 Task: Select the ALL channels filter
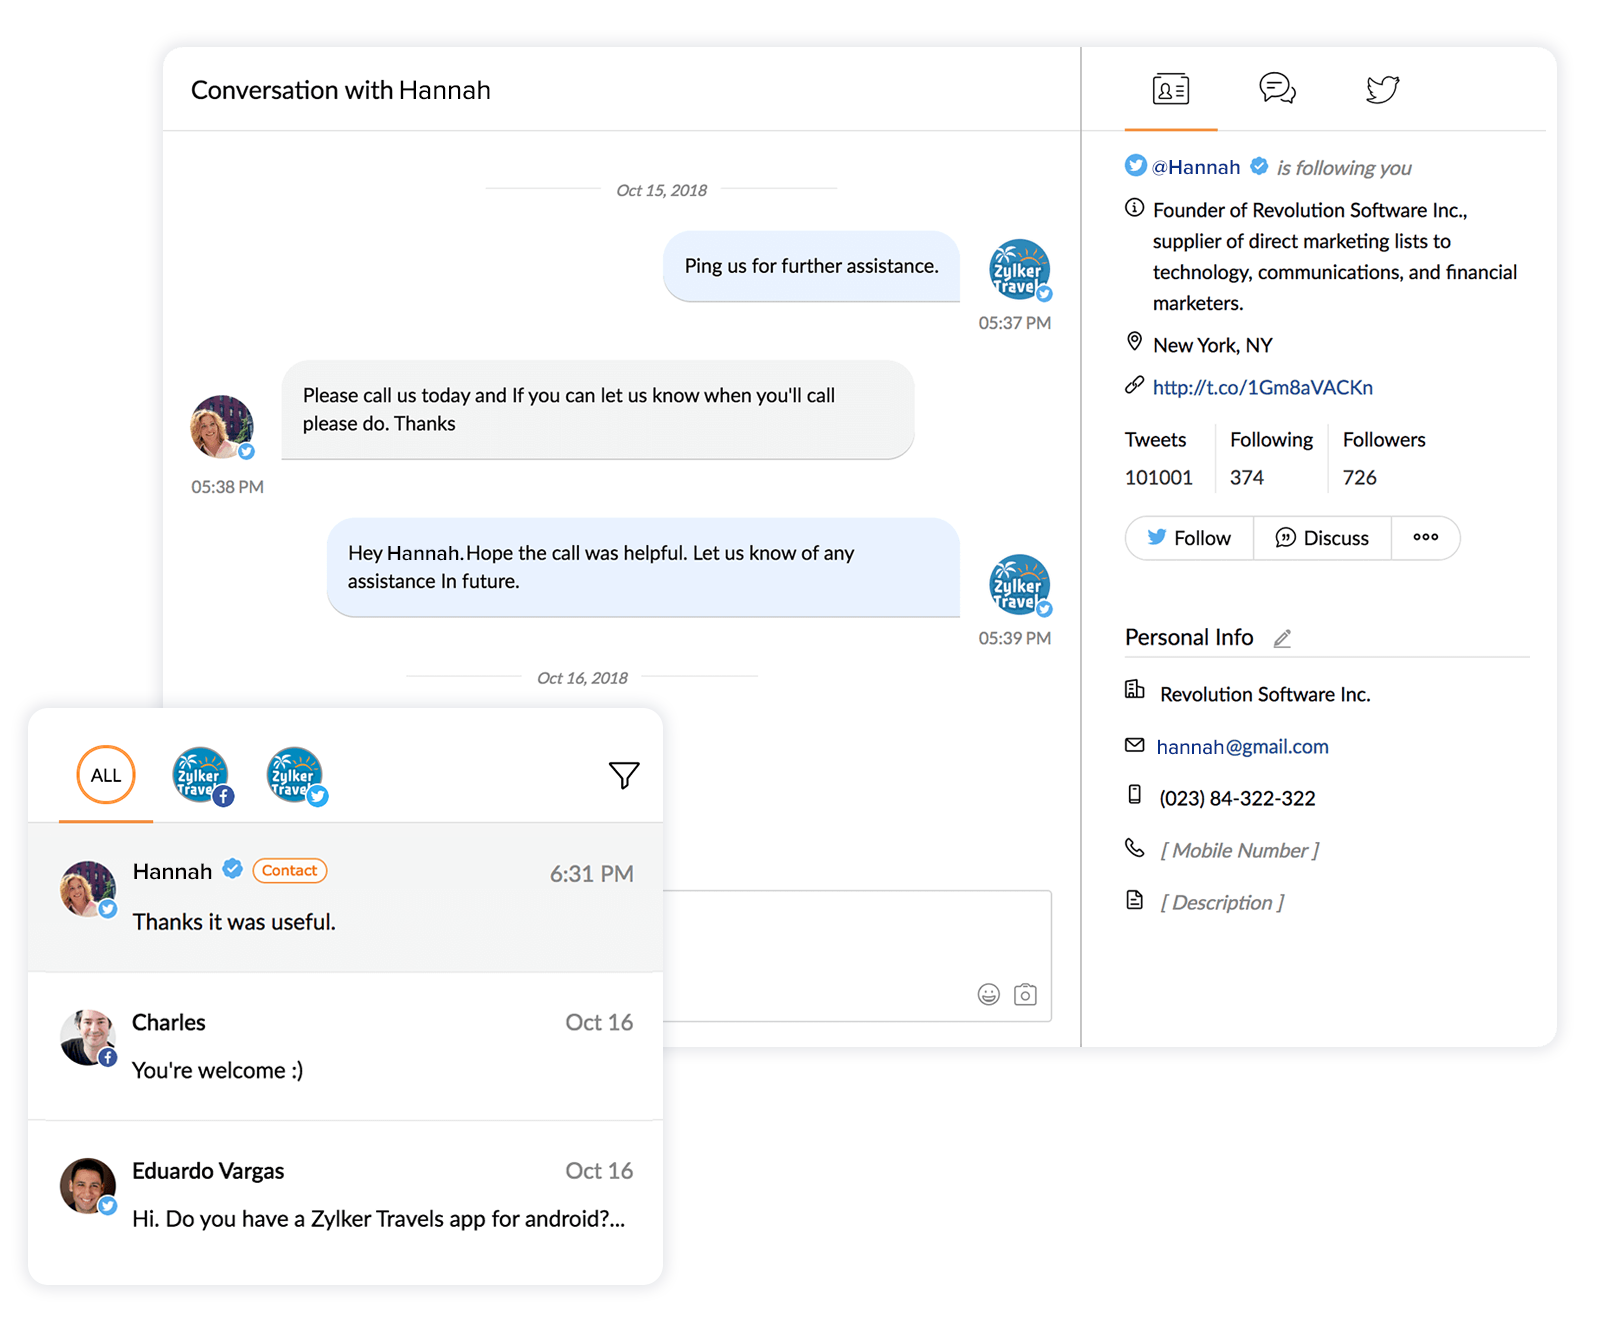coord(106,775)
